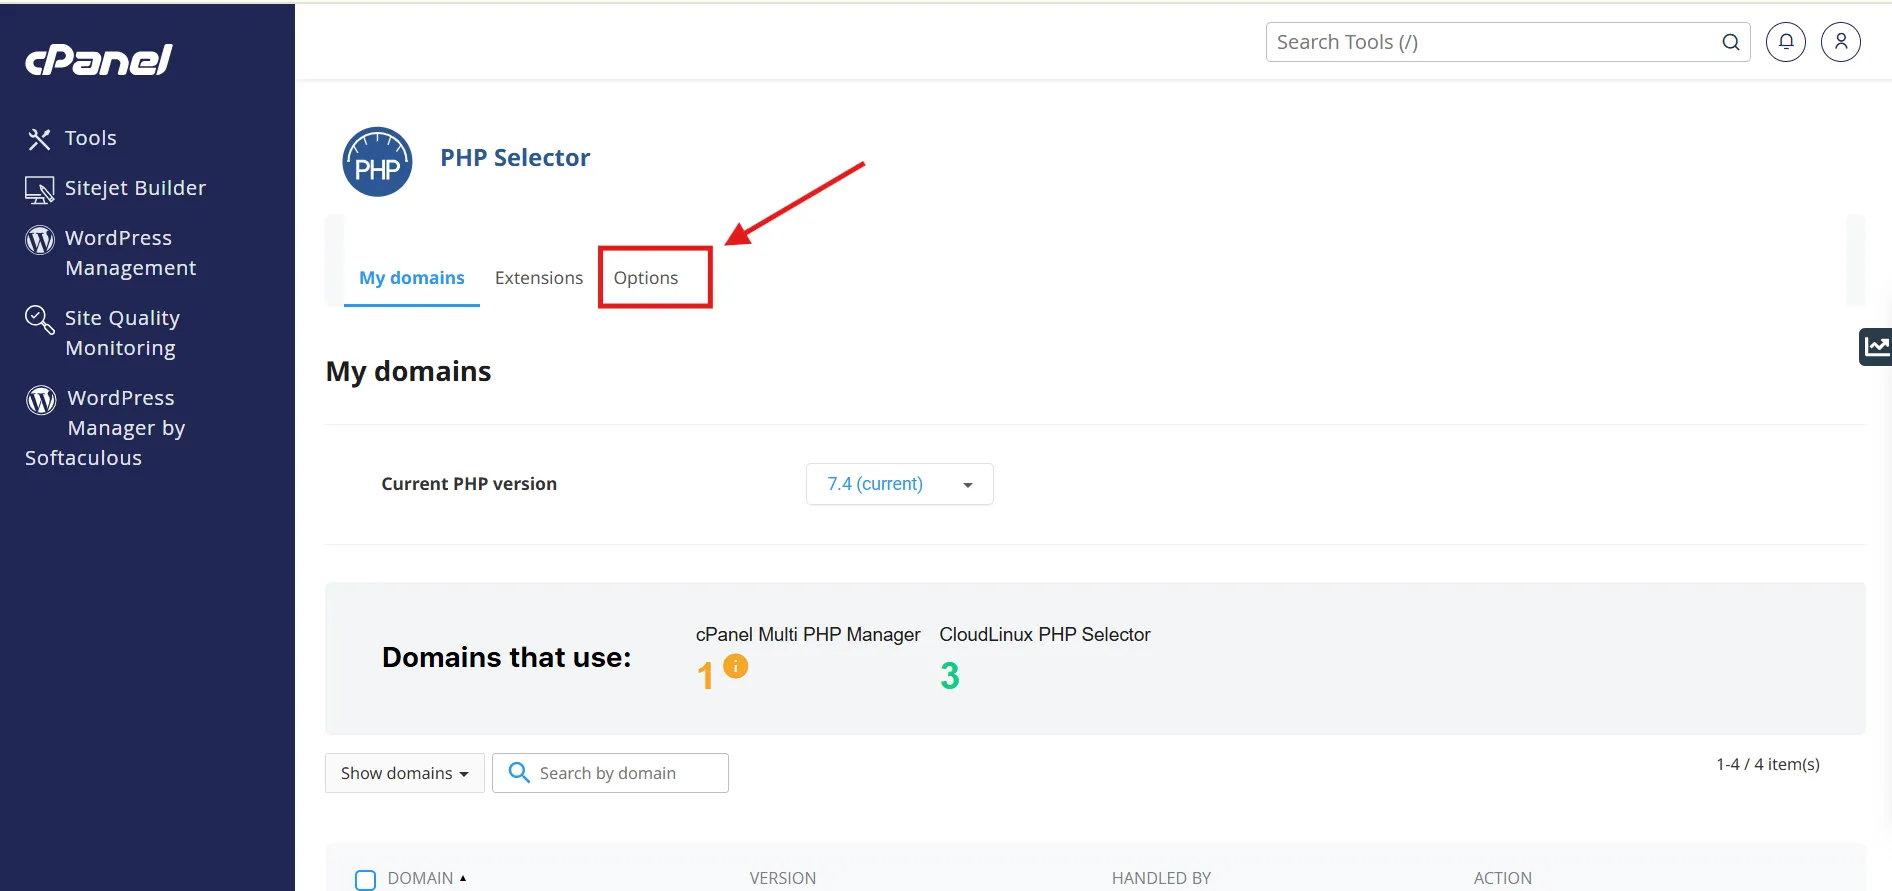Click the Site Quality Monitoring magnifier icon
This screenshot has height=891, width=1892.
point(40,320)
